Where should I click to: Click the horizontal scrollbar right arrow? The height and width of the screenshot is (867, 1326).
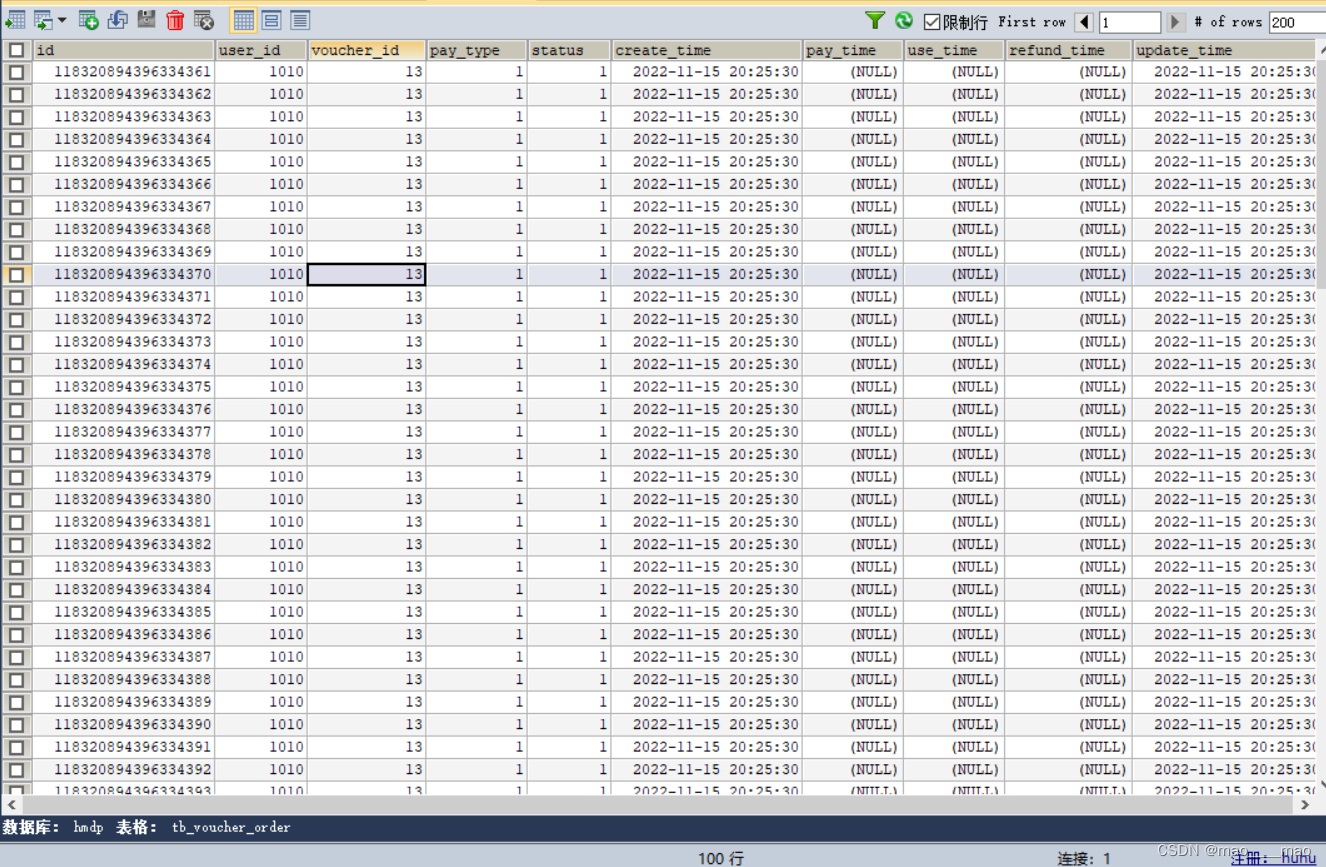coord(1305,804)
